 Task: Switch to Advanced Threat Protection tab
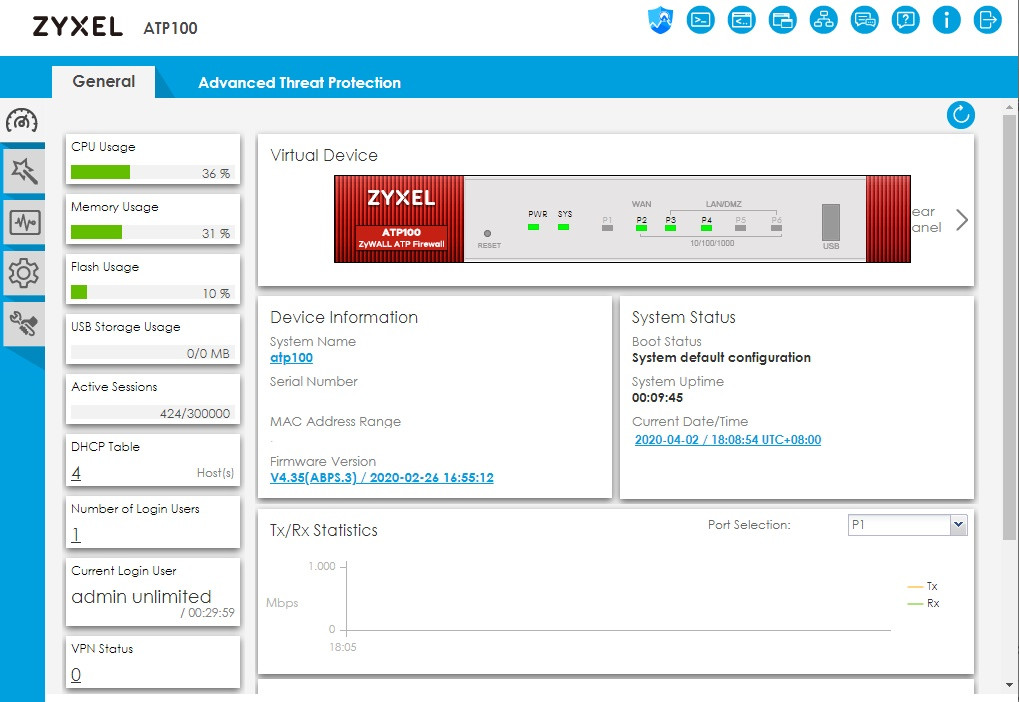[x=300, y=83]
